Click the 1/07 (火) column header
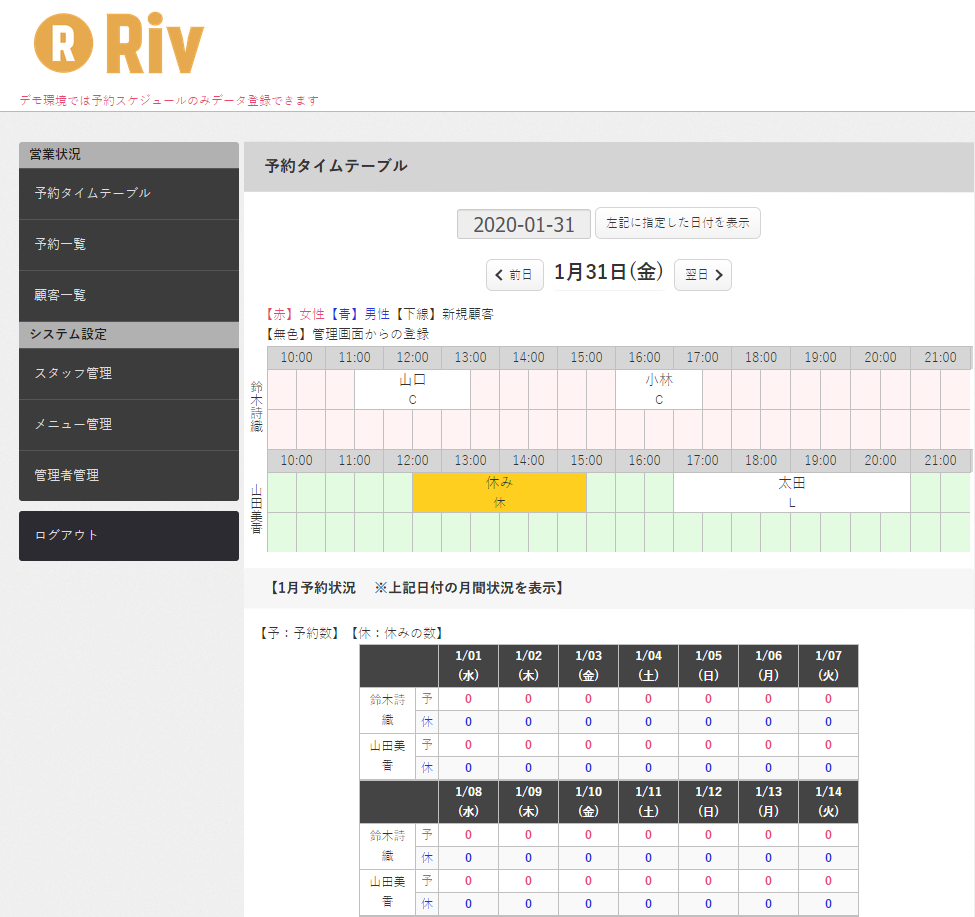The height and width of the screenshot is (917, 975). pos(828,665)
